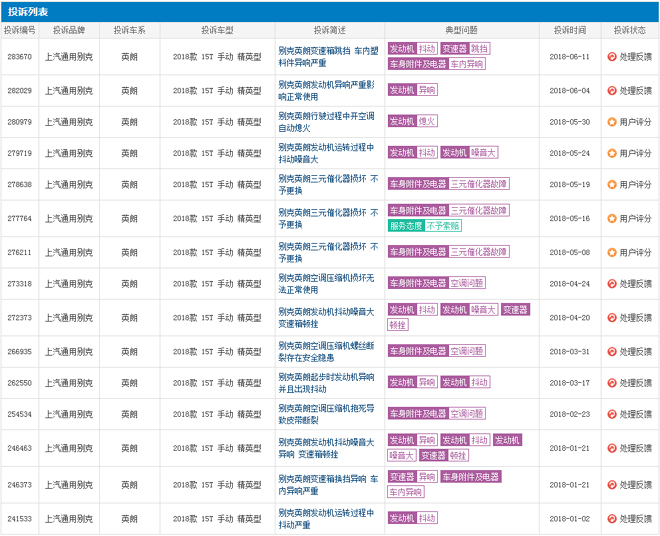Click 英朗 series cell in row 266935
The height and width of the screenshot is (536, 660).
point(129,352)
